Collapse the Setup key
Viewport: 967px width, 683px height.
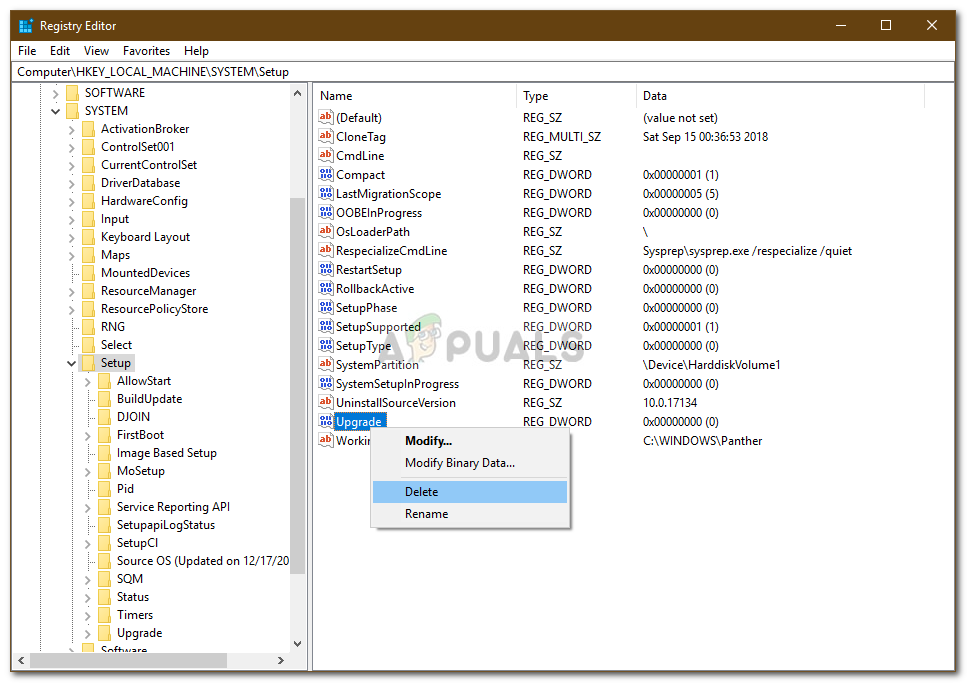(72, 363)
